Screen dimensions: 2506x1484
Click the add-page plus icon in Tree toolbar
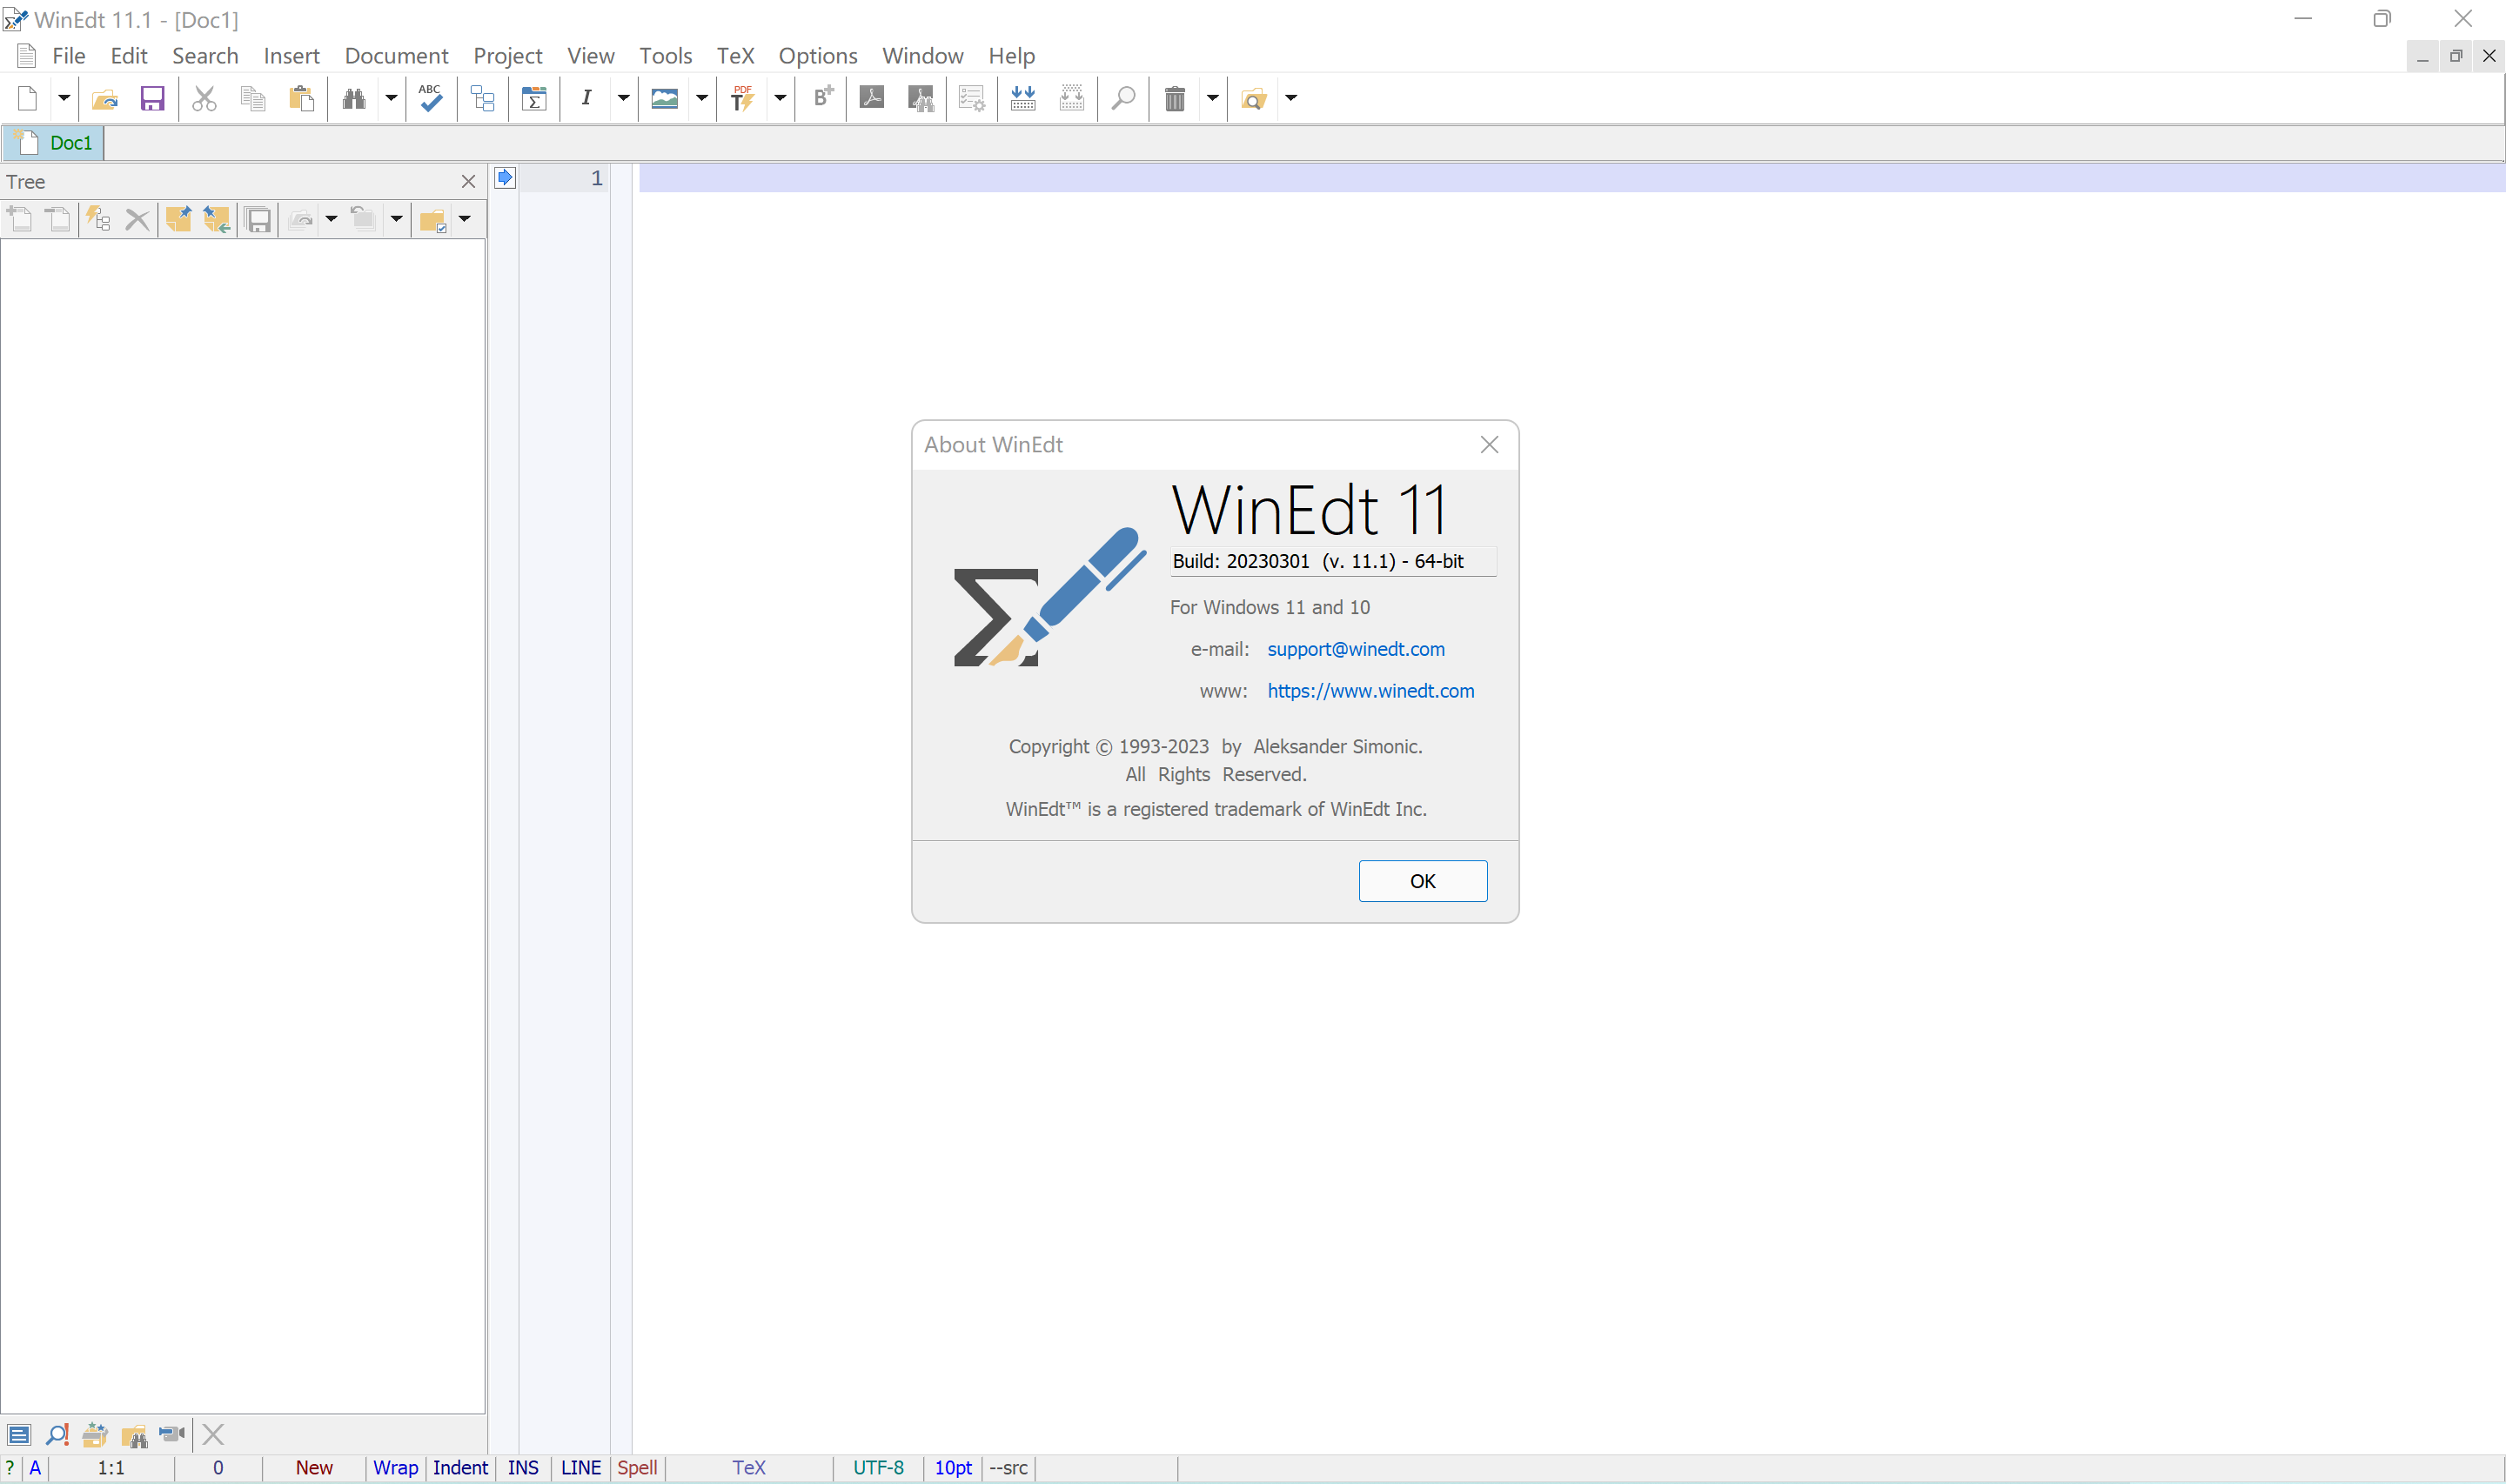[x=19, y=219]
